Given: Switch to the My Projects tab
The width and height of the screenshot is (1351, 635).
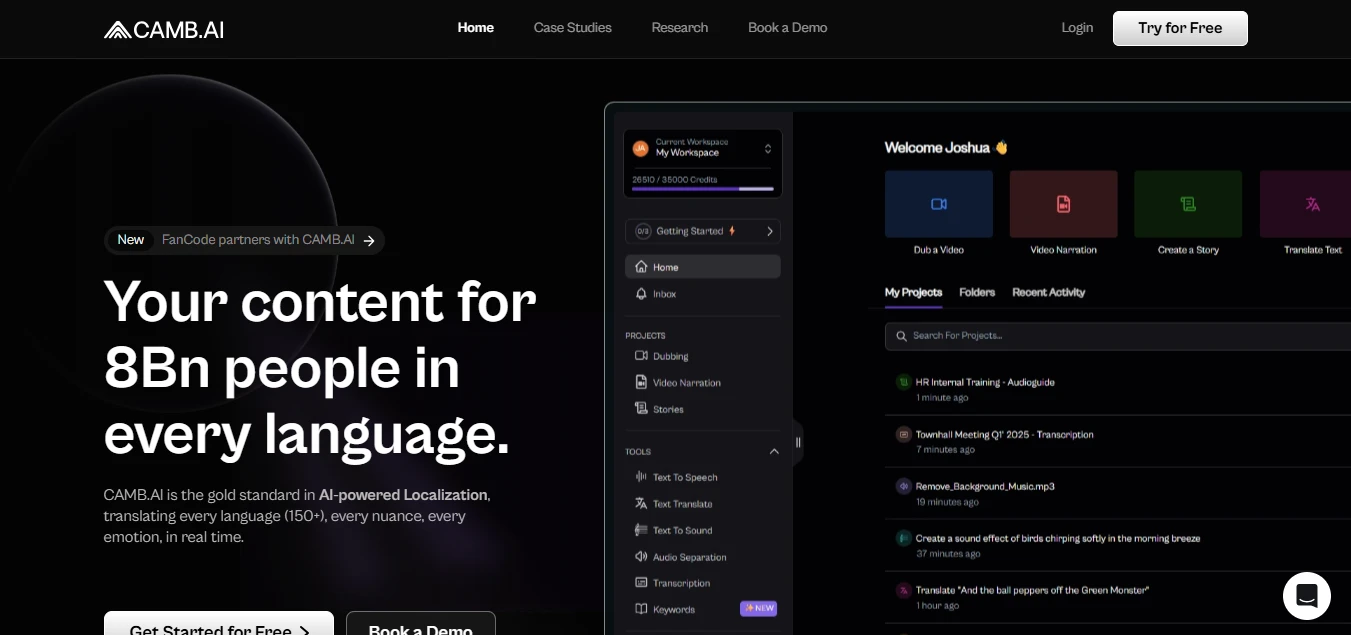Looking at the screenshot, I should point(913,292).
